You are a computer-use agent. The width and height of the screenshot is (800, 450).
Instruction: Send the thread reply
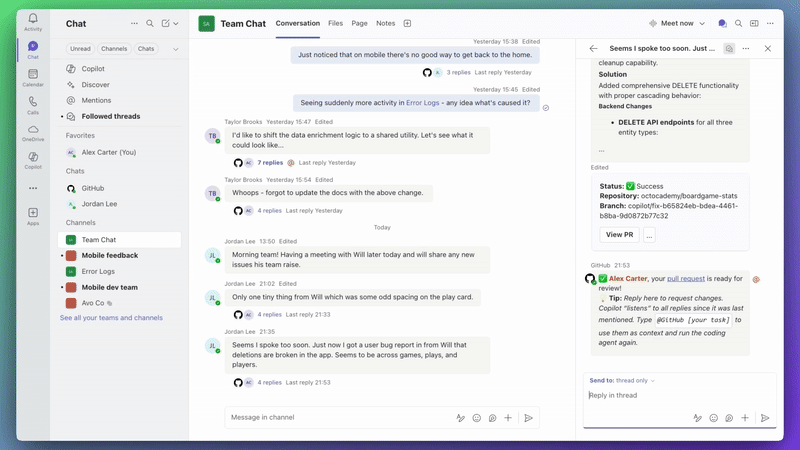point(765,418)
